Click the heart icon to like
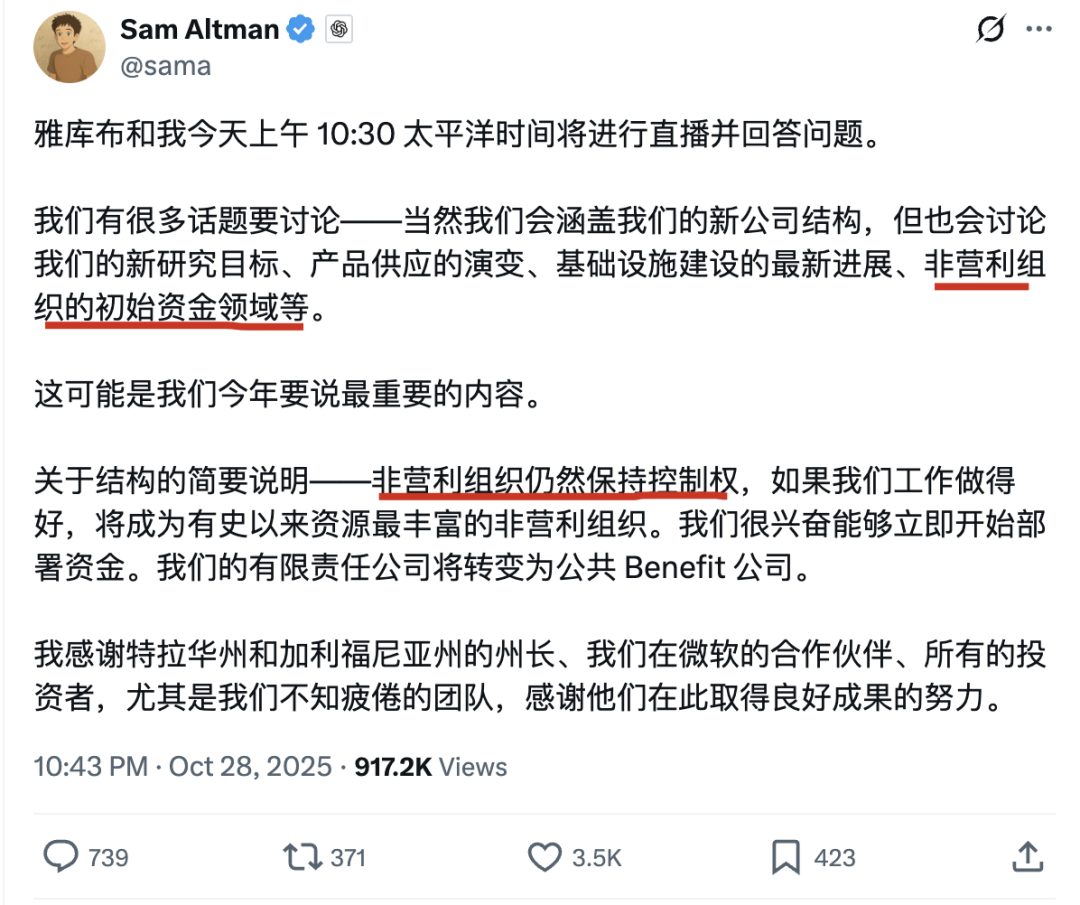The height and width of the screenshot is (905, 1080). coord(544,856)
